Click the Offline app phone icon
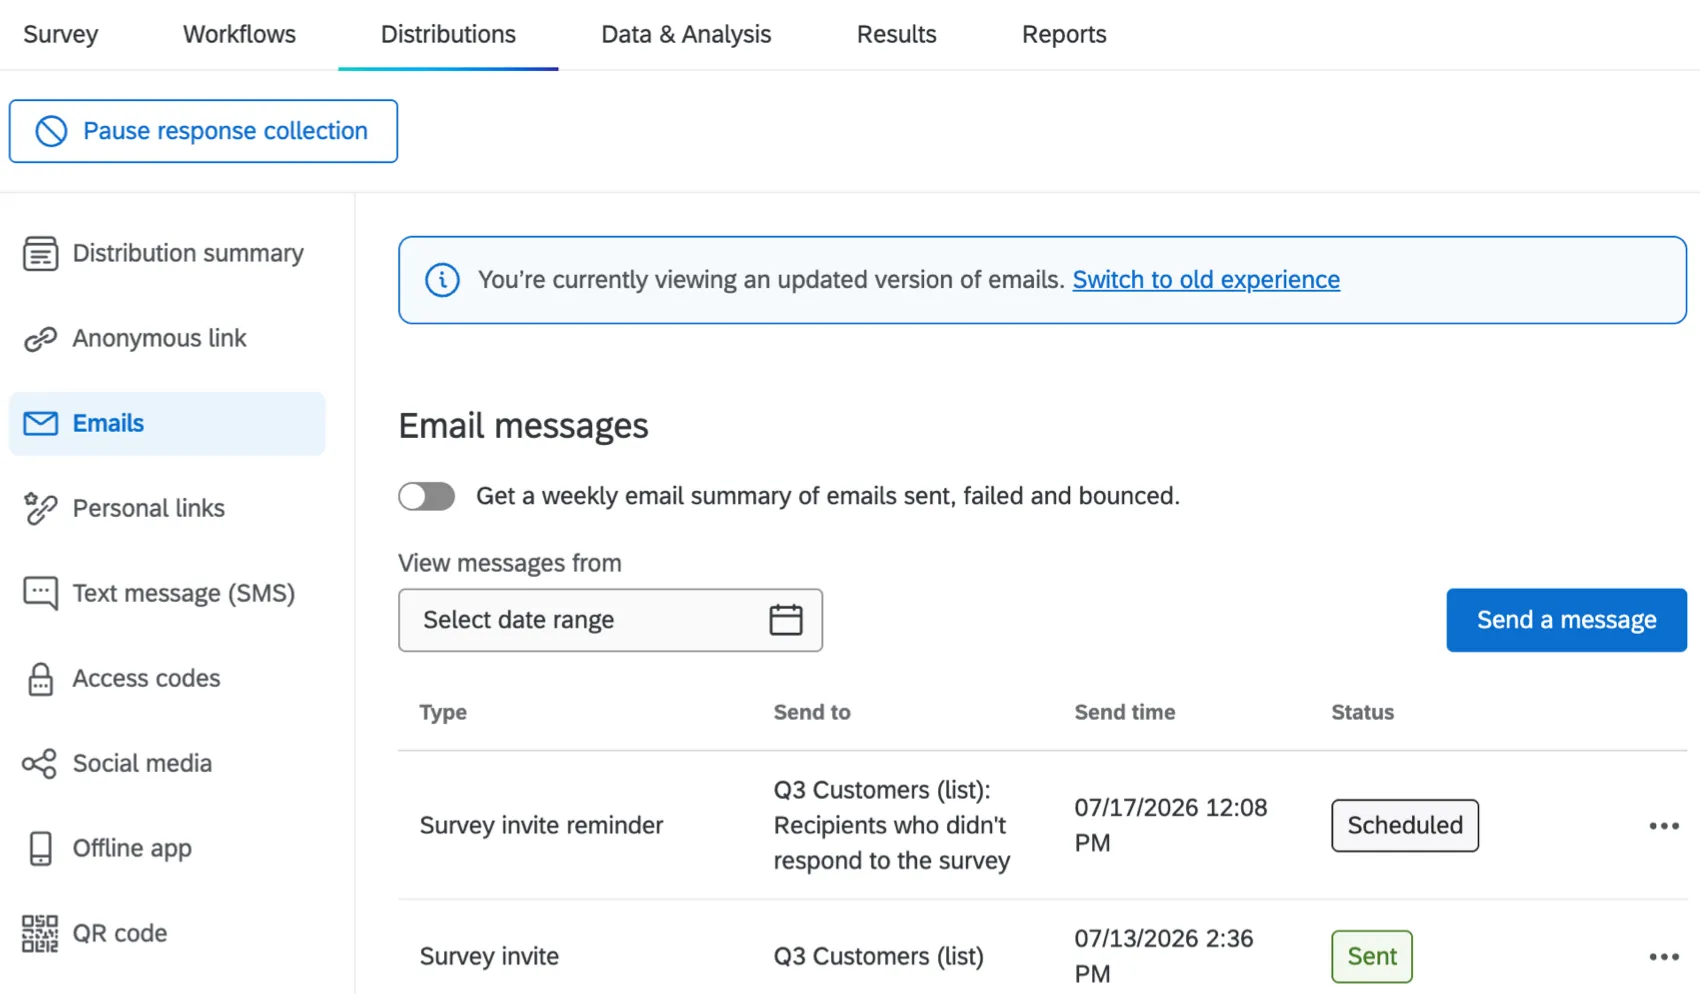 coord(40,849)
